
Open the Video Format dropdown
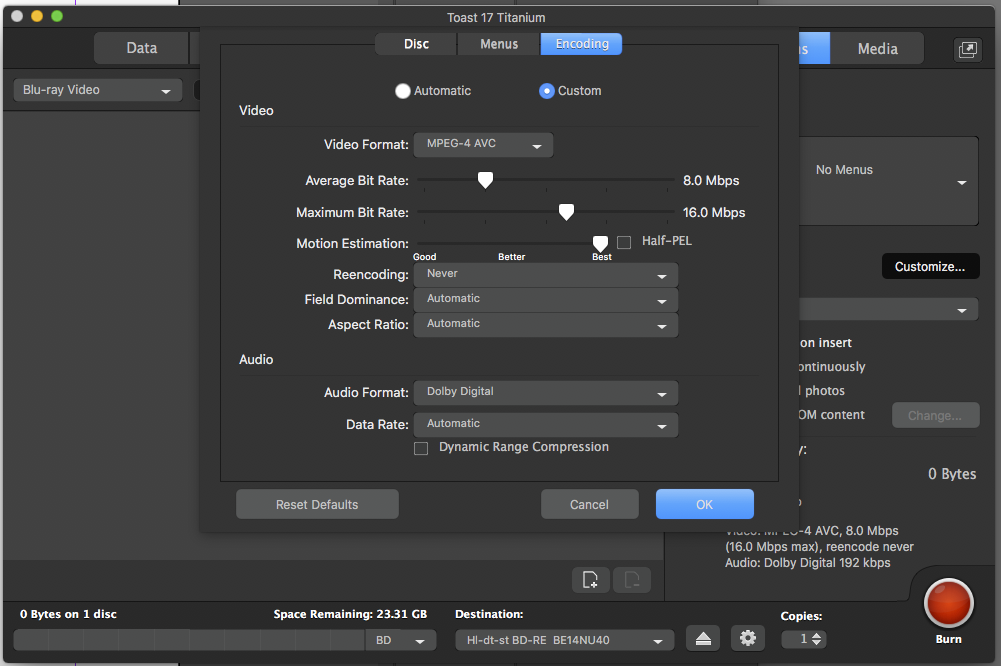483,145
